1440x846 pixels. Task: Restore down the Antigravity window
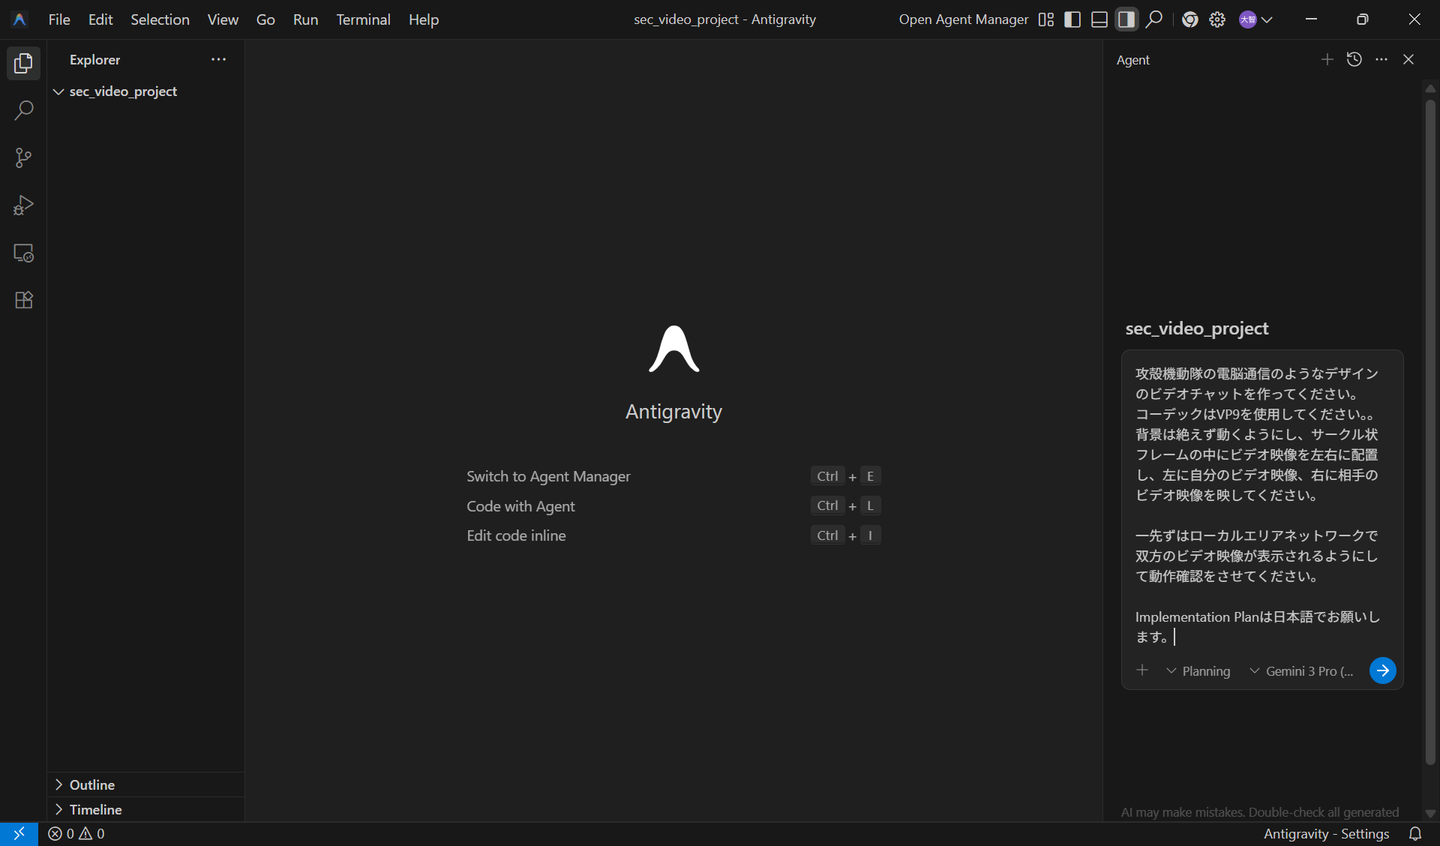1362,19
